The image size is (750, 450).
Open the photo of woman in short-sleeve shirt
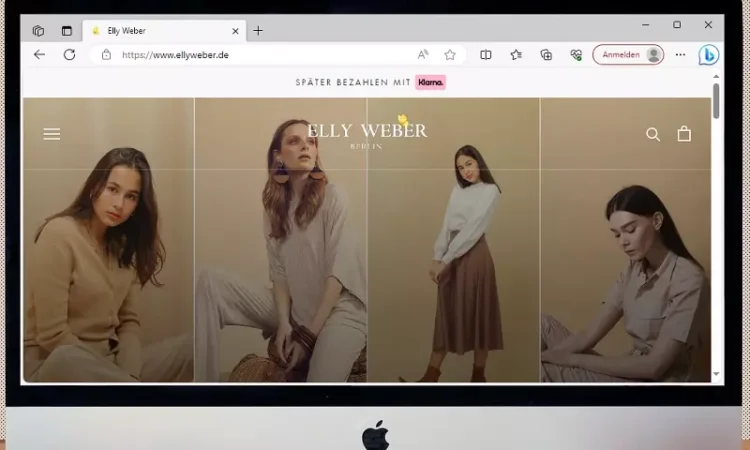(x=626, y=240)
